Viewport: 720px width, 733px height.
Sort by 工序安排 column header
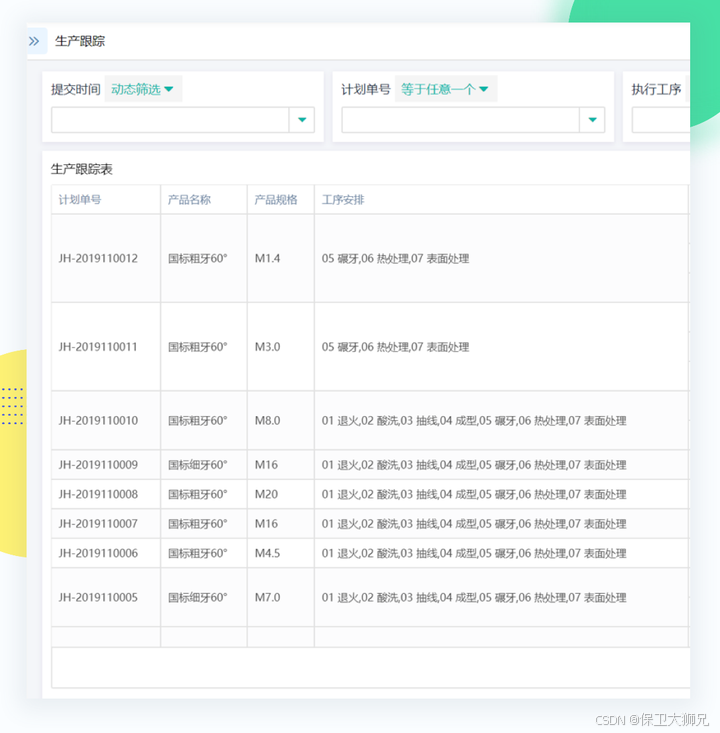pos(343,200)
